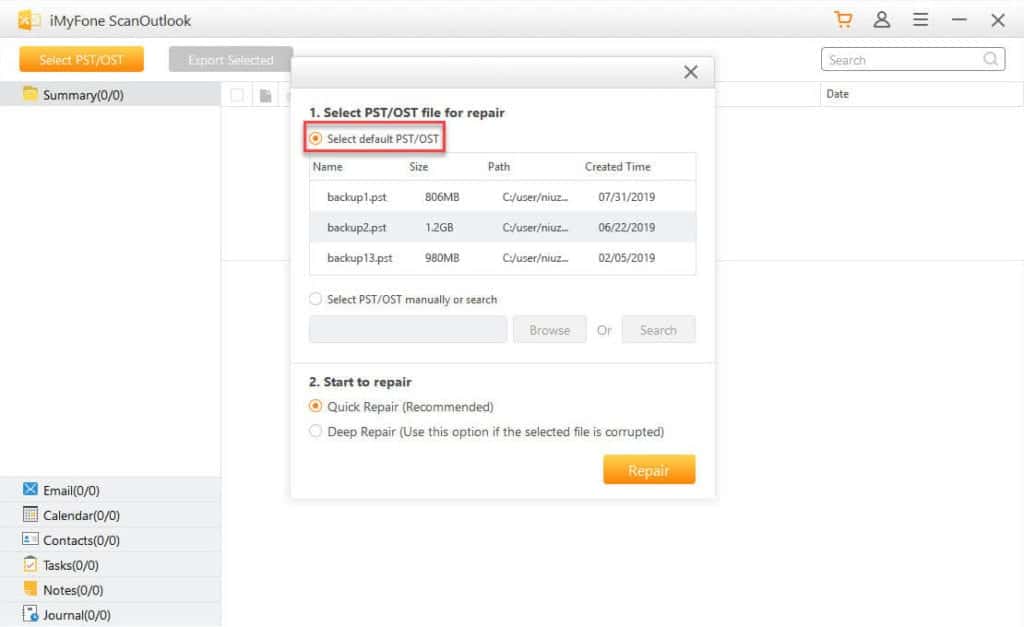The image size is (1024, 627).
Task: Open the Journal category in sidebar
Action: click(76, 615)
